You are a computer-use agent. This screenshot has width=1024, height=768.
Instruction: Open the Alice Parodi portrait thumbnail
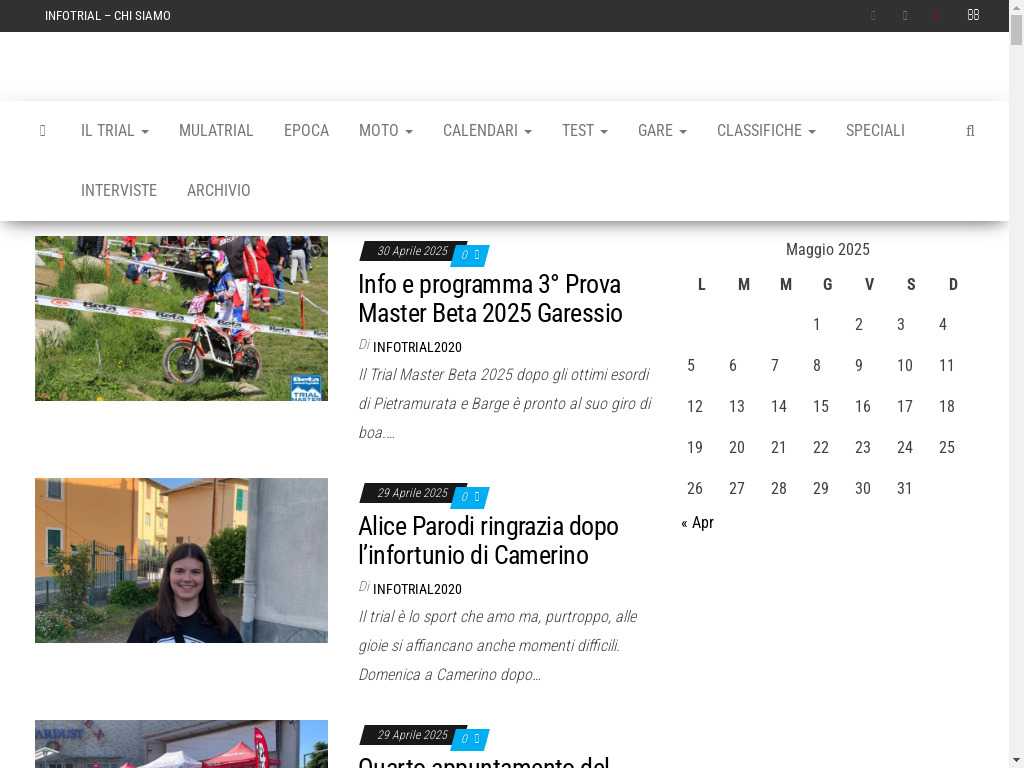(182, 560)
